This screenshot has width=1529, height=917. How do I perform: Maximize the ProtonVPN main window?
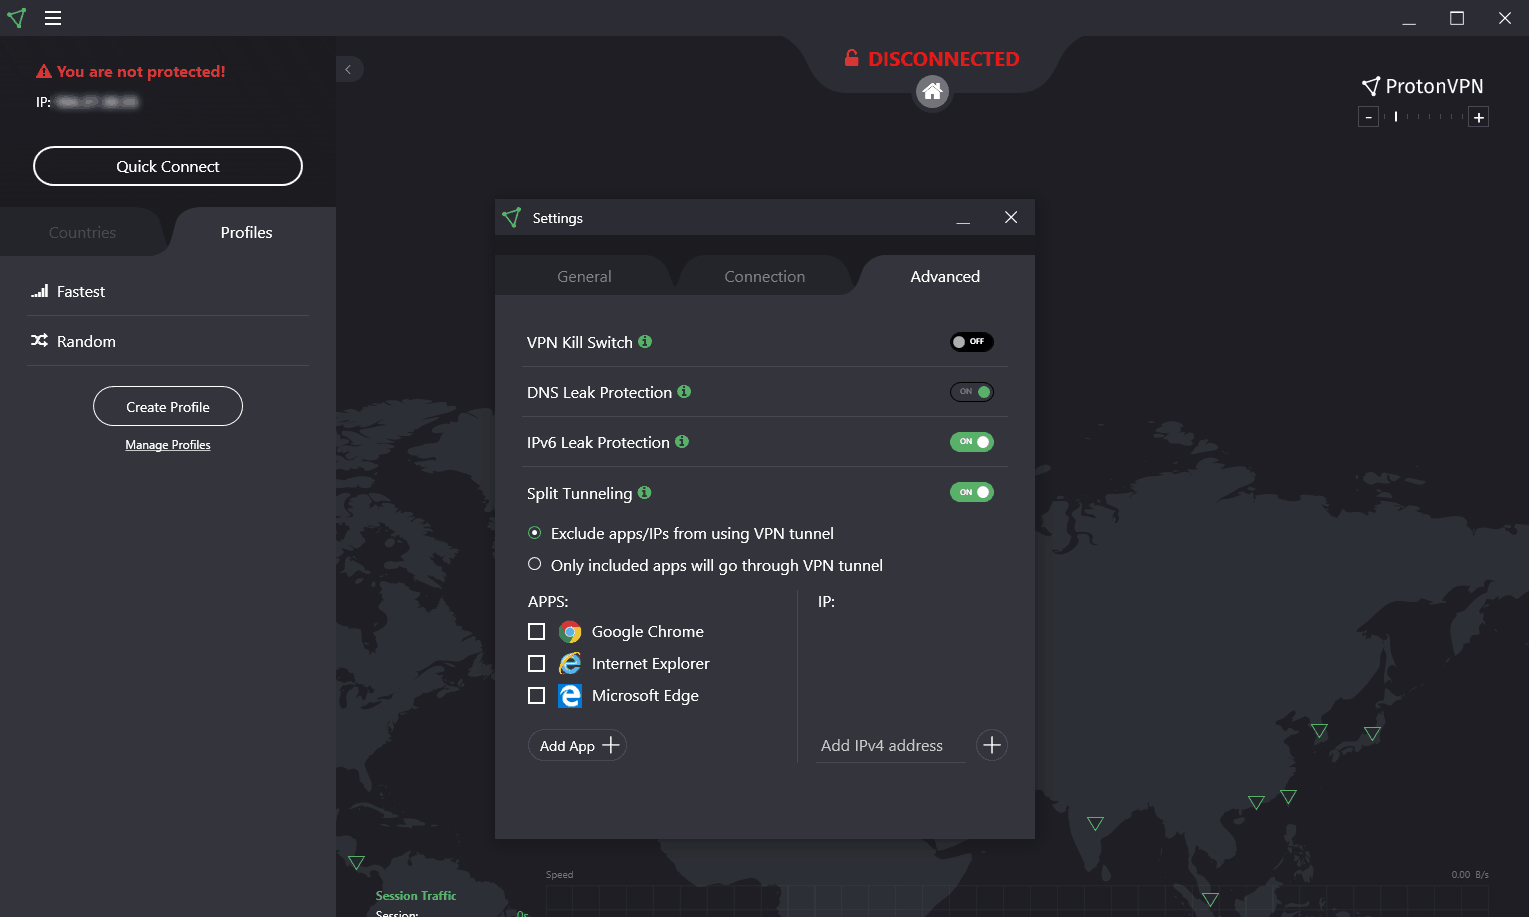tap(1457, 18)
